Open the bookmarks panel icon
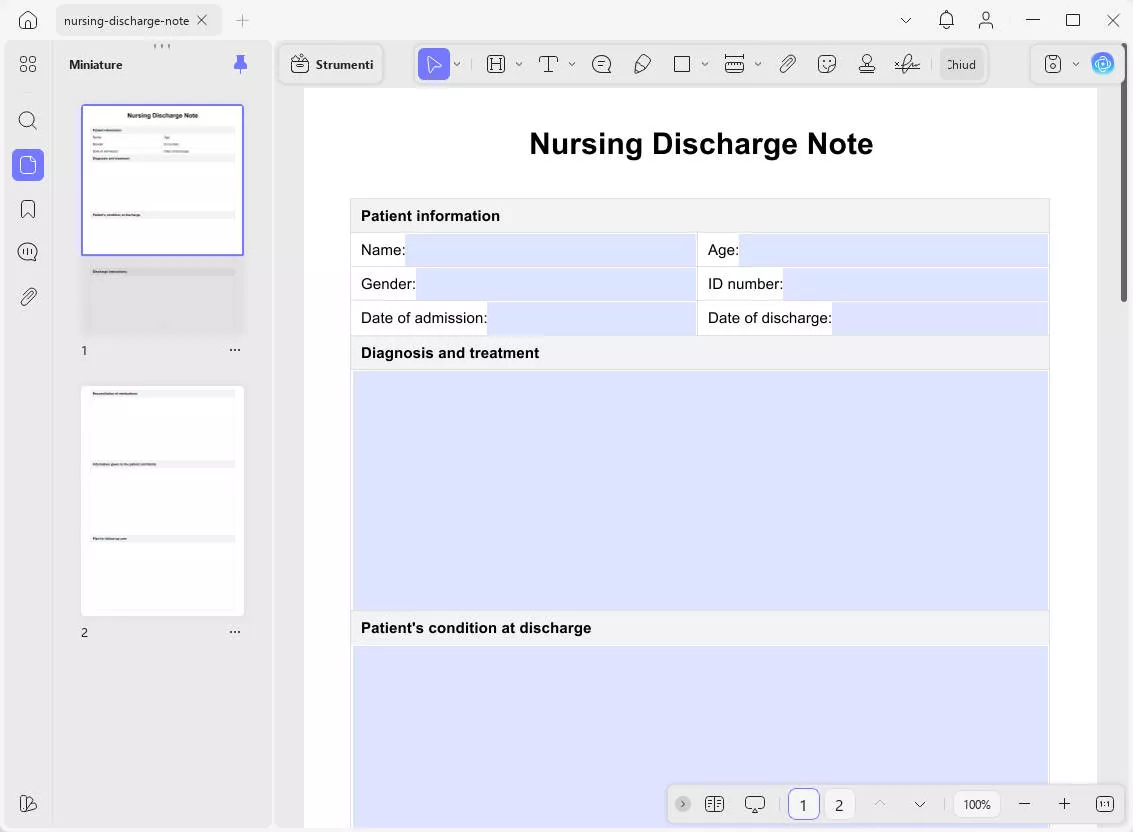 coord(27,209)
